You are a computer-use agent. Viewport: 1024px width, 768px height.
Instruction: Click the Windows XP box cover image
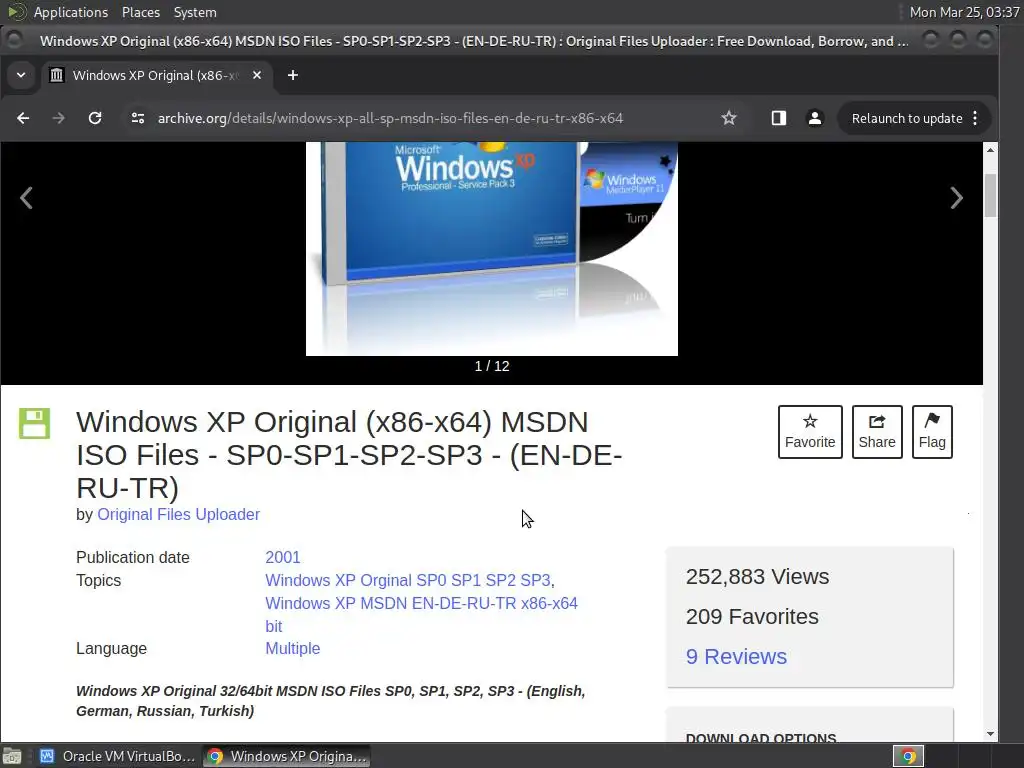click(x=492, y=249)
